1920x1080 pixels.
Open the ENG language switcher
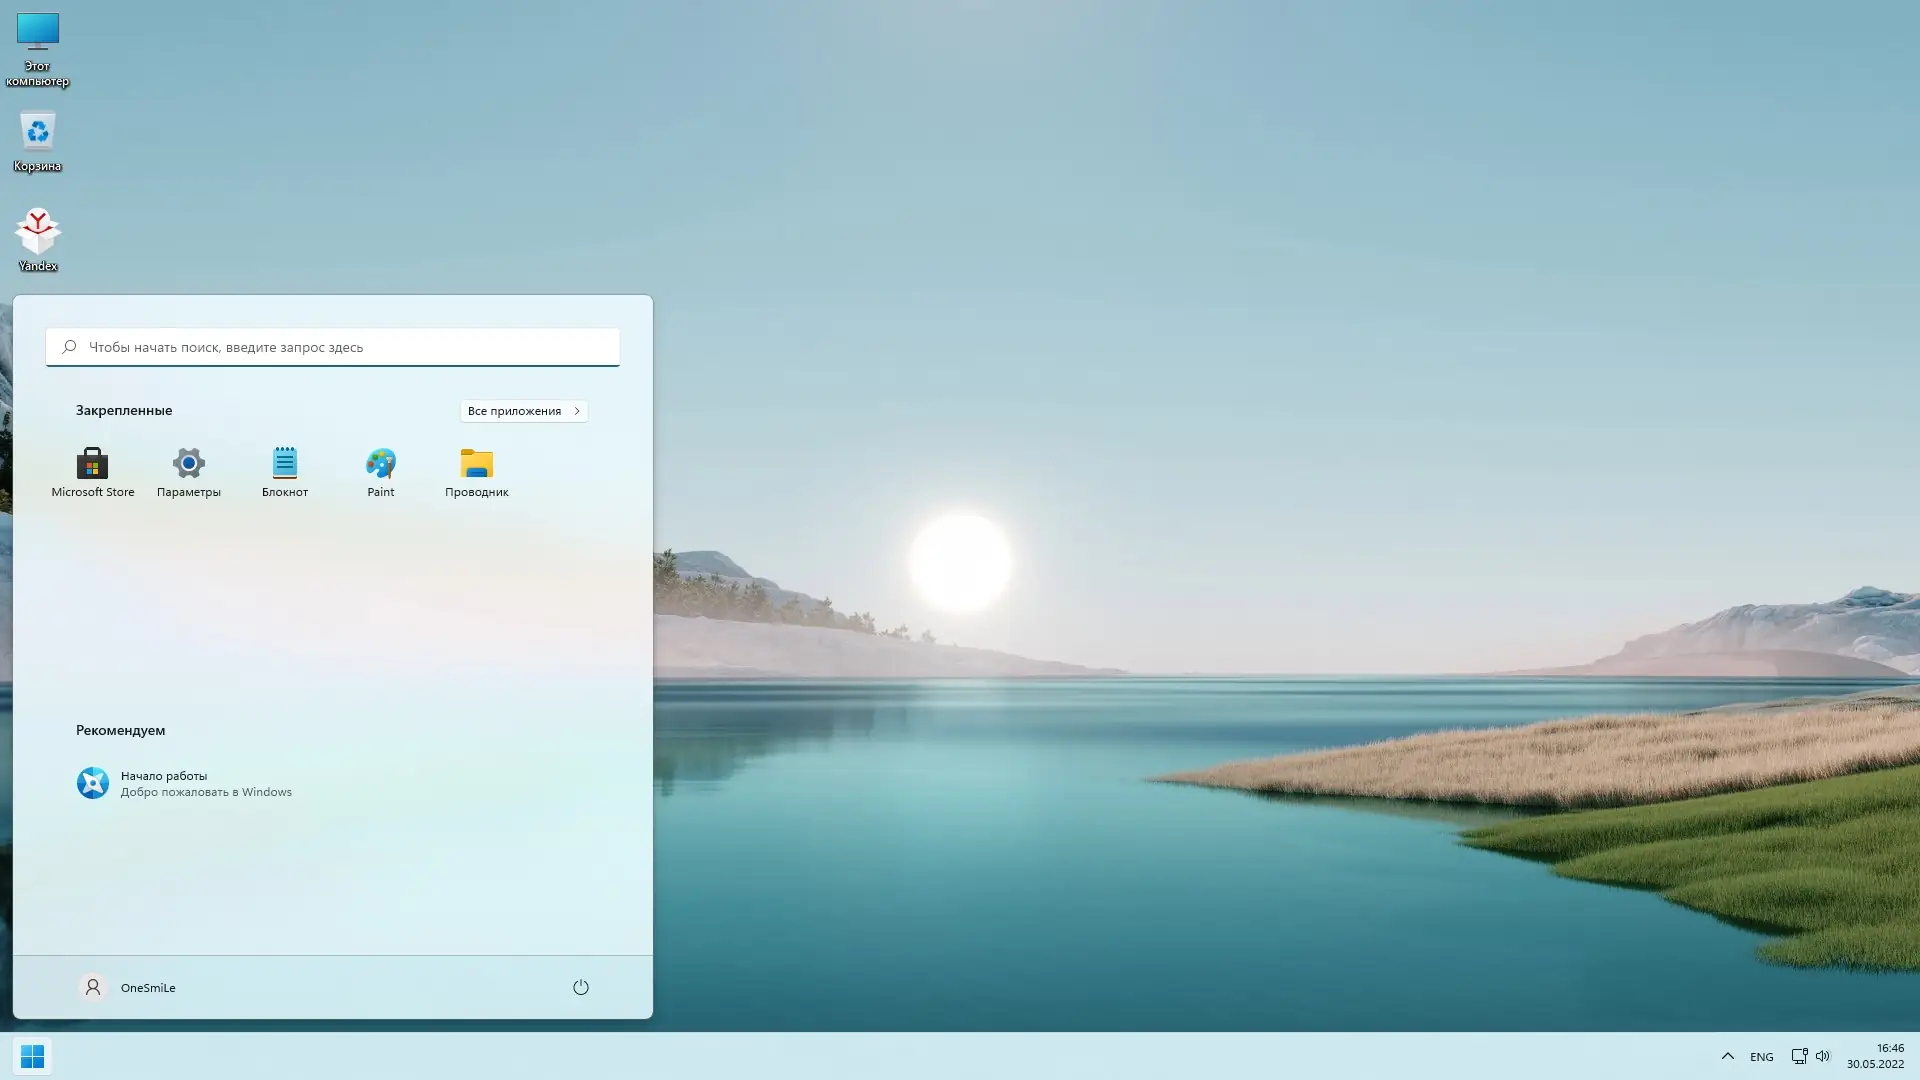coord(1761,1056)
